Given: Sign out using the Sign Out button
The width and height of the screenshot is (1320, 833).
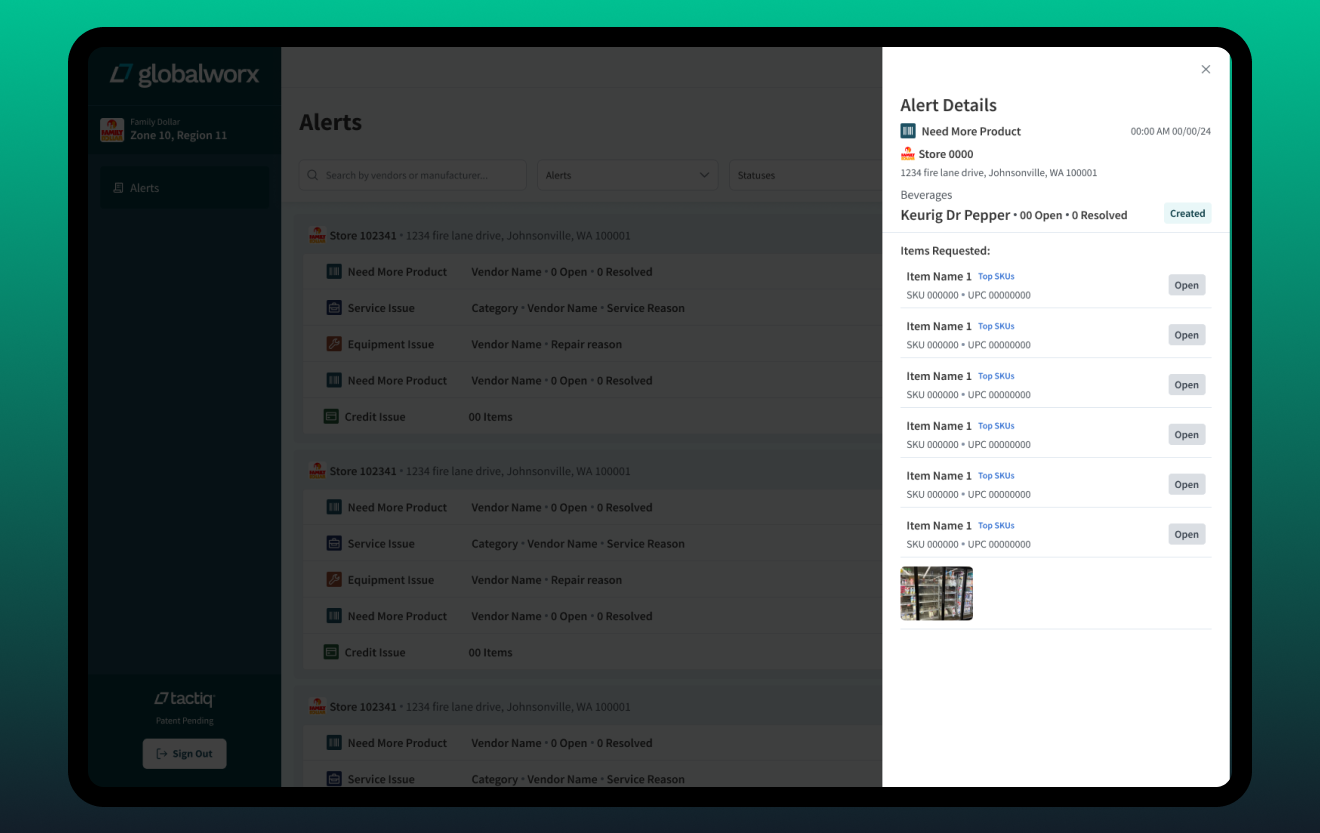Looking at the screenshot, I should tap(185, 754).
